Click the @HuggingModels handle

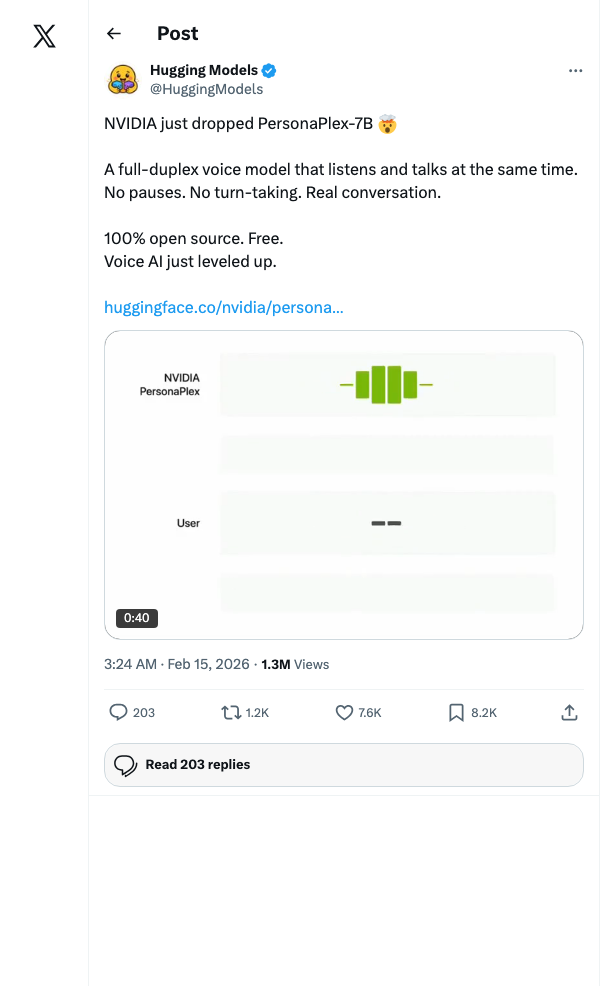click(207, 88)
